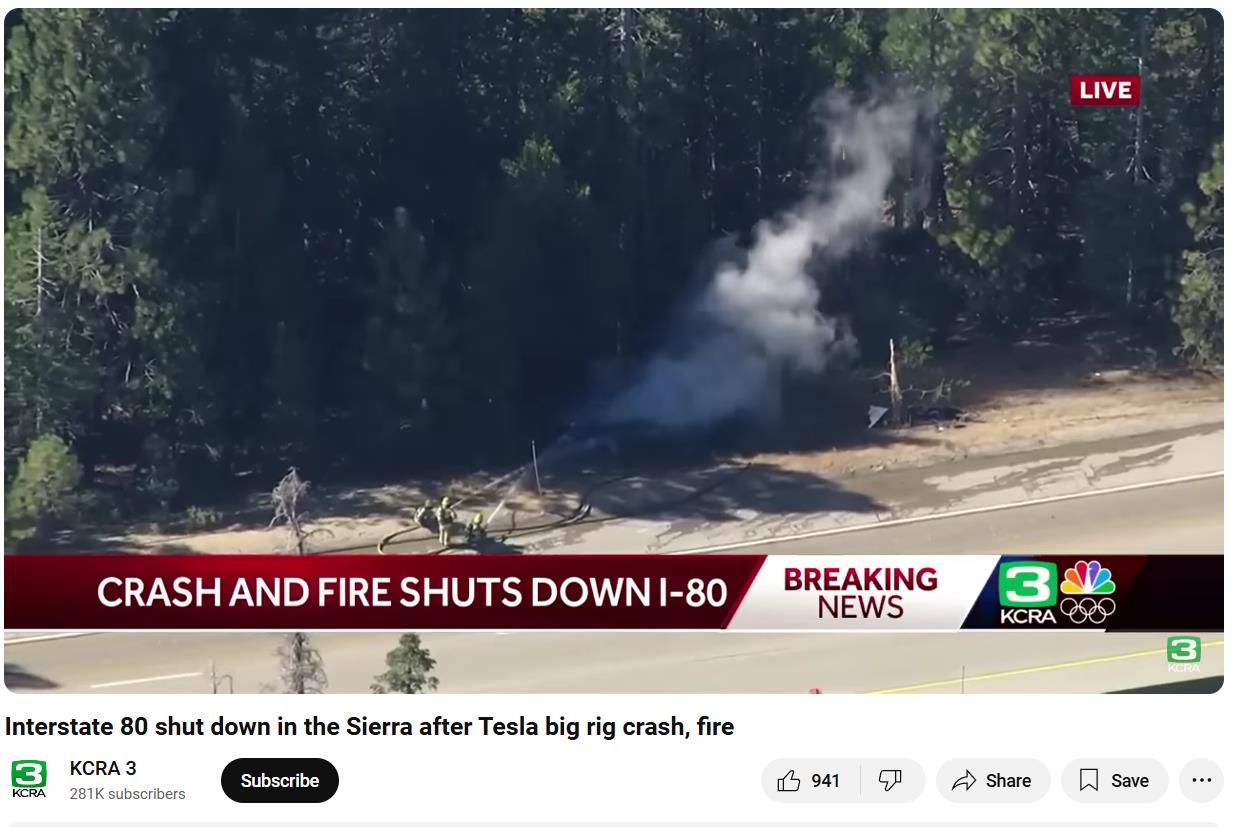Image resolution: width=1236 pixels, height=827 pixels.
Task: Open the three-dot more actions menu
Action: tap(1201, 781)
